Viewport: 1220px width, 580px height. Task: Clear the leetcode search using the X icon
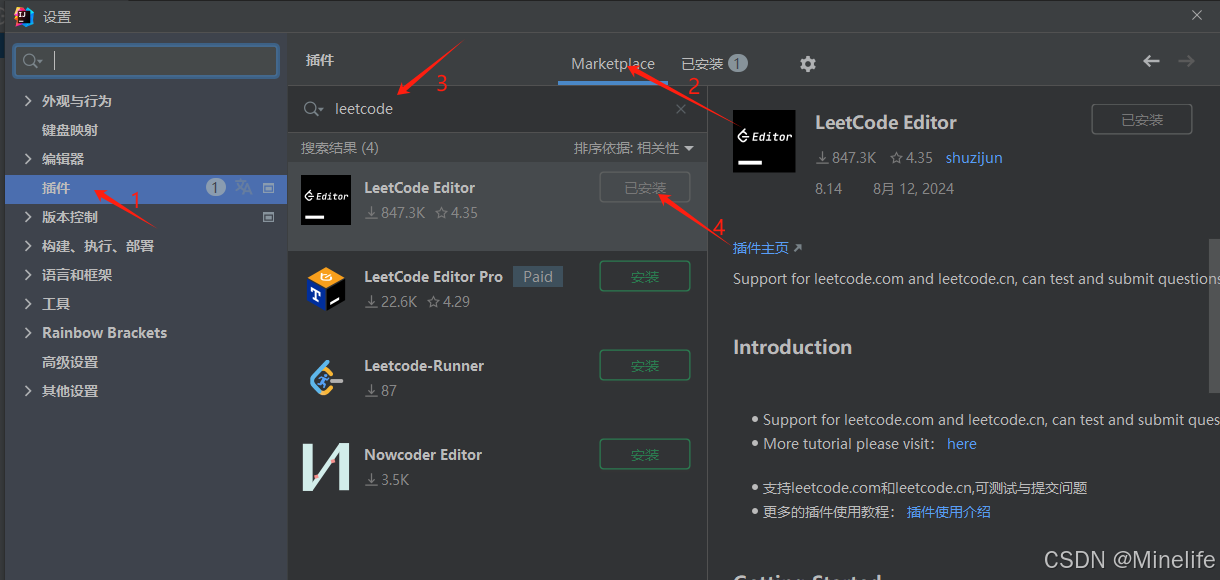pyautogui.click(x=681, y=109)
